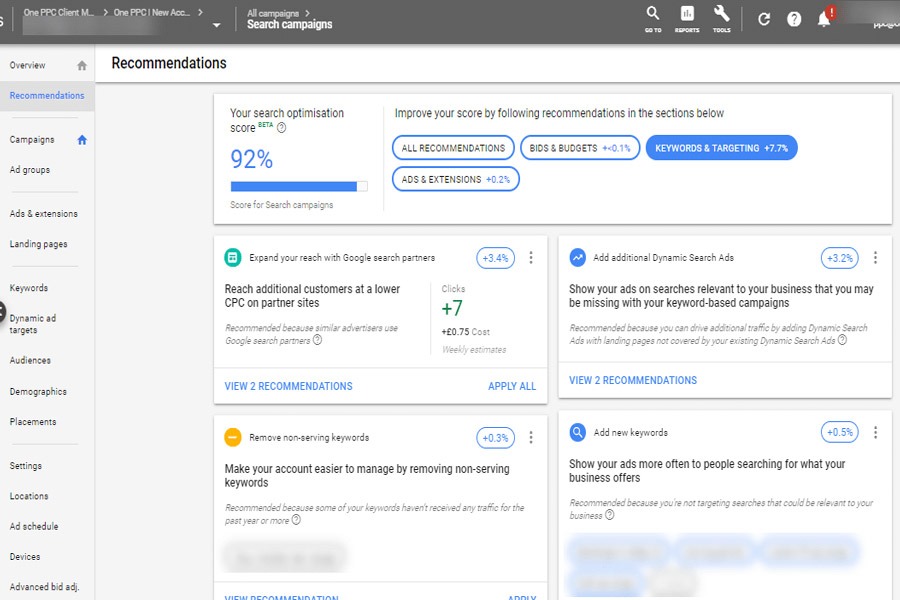Screen dimensions: 900x600
Task: Select the Keywords & Targeting filter
Action: 721,148
